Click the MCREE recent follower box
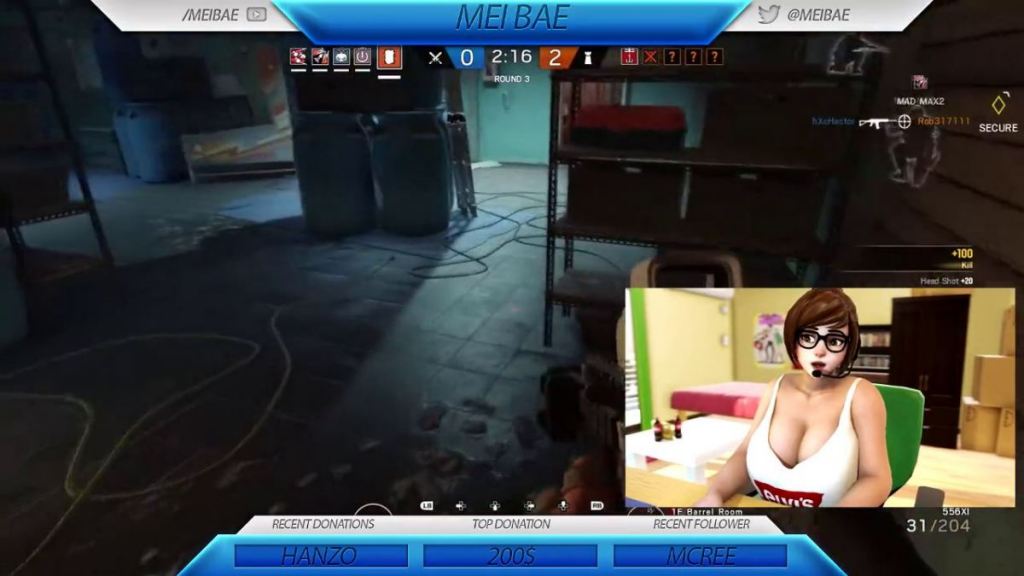Viewport: 1024px width, 576px height. pyautogui.click(x=700, y=556)
